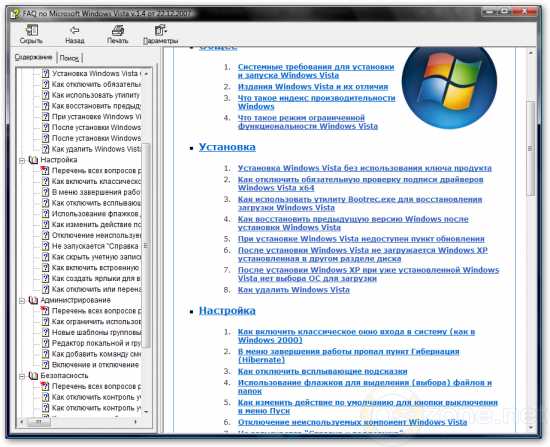Collapse the Администрирование tree section
The width and height of the screenshot is (550, 447).
tap(22, 301)
